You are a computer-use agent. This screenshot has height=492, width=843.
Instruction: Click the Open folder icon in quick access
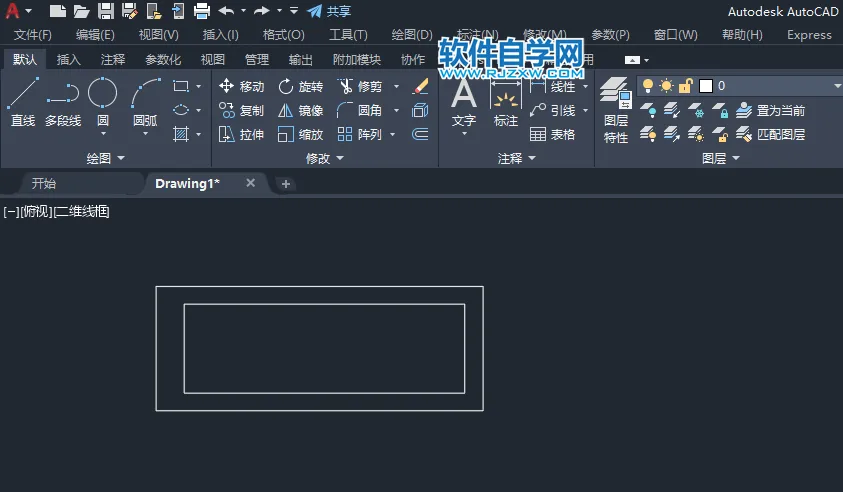(x=81, y=11)
